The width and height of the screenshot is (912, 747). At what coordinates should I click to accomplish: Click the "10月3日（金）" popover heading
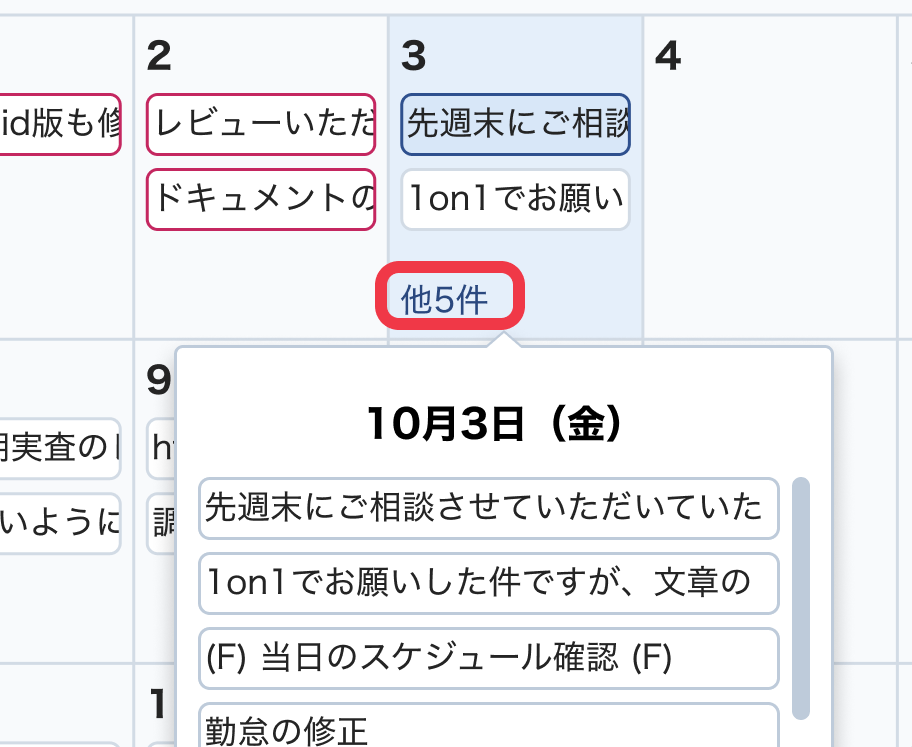(x=495, y=424)
